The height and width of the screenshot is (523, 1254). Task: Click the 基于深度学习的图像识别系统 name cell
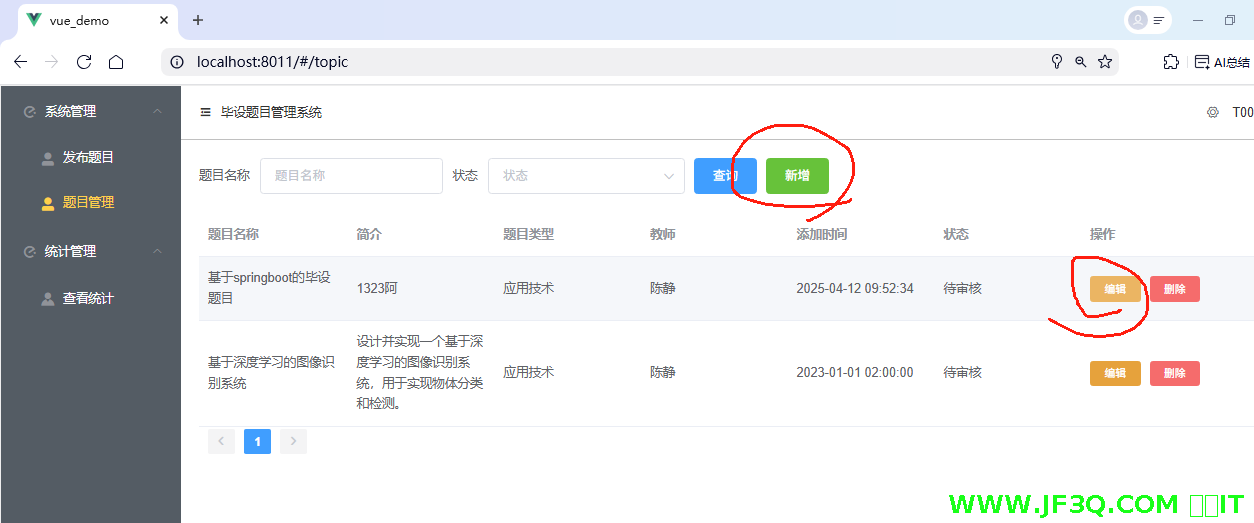[272, 372]
